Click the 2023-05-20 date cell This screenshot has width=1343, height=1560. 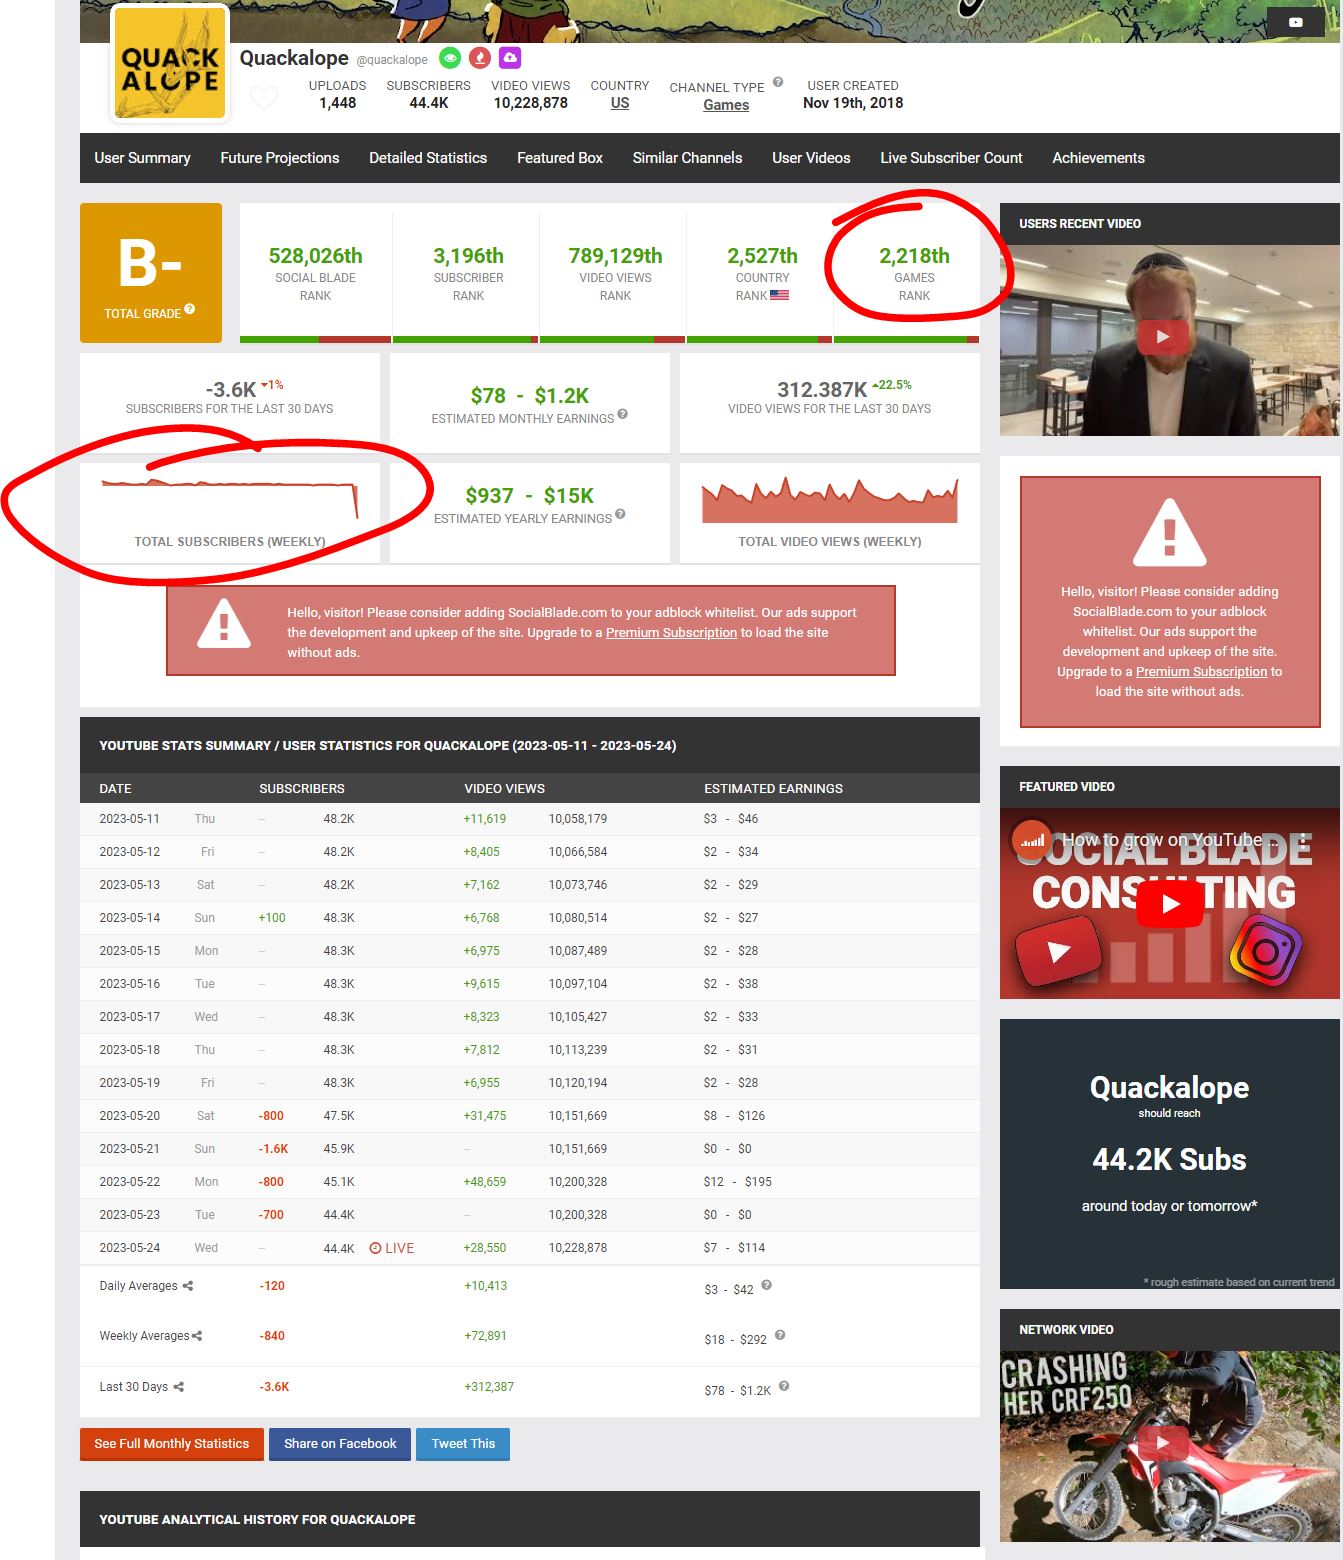pos(130,1116)
